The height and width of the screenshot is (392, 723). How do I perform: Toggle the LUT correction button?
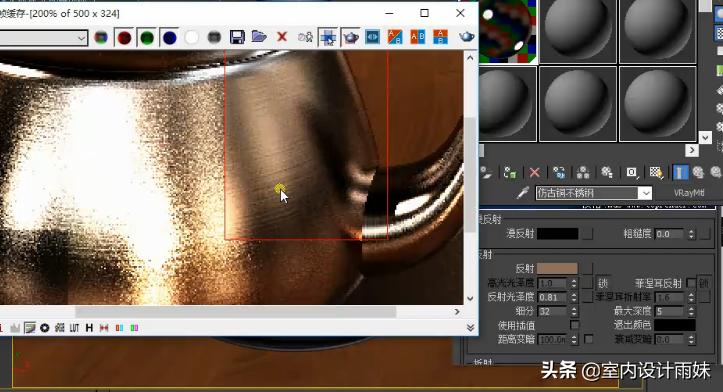click(74, 328)
